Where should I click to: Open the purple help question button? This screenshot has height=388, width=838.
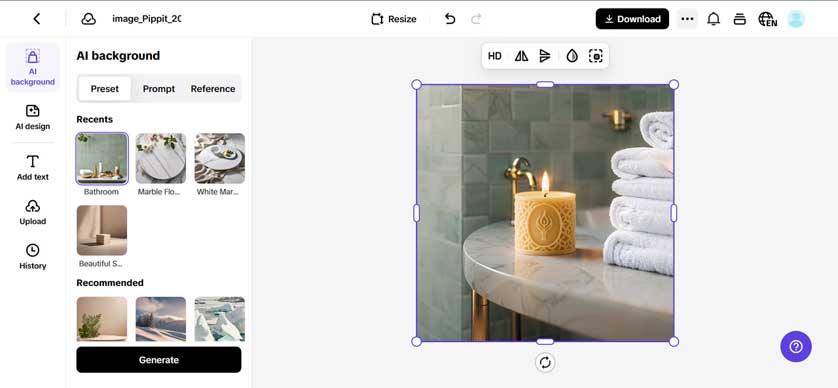point(796,347)
